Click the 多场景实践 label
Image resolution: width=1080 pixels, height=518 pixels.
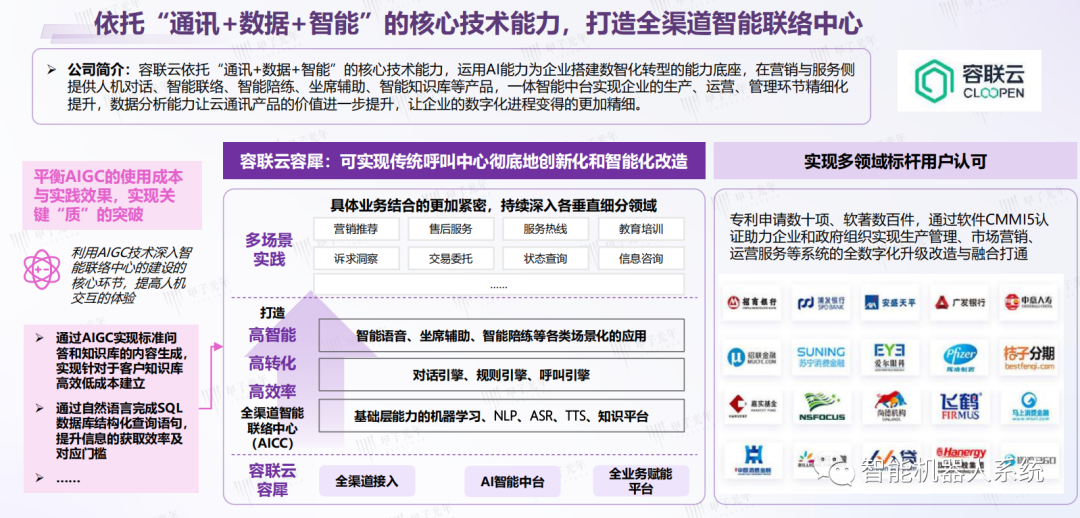pos(269,250)
